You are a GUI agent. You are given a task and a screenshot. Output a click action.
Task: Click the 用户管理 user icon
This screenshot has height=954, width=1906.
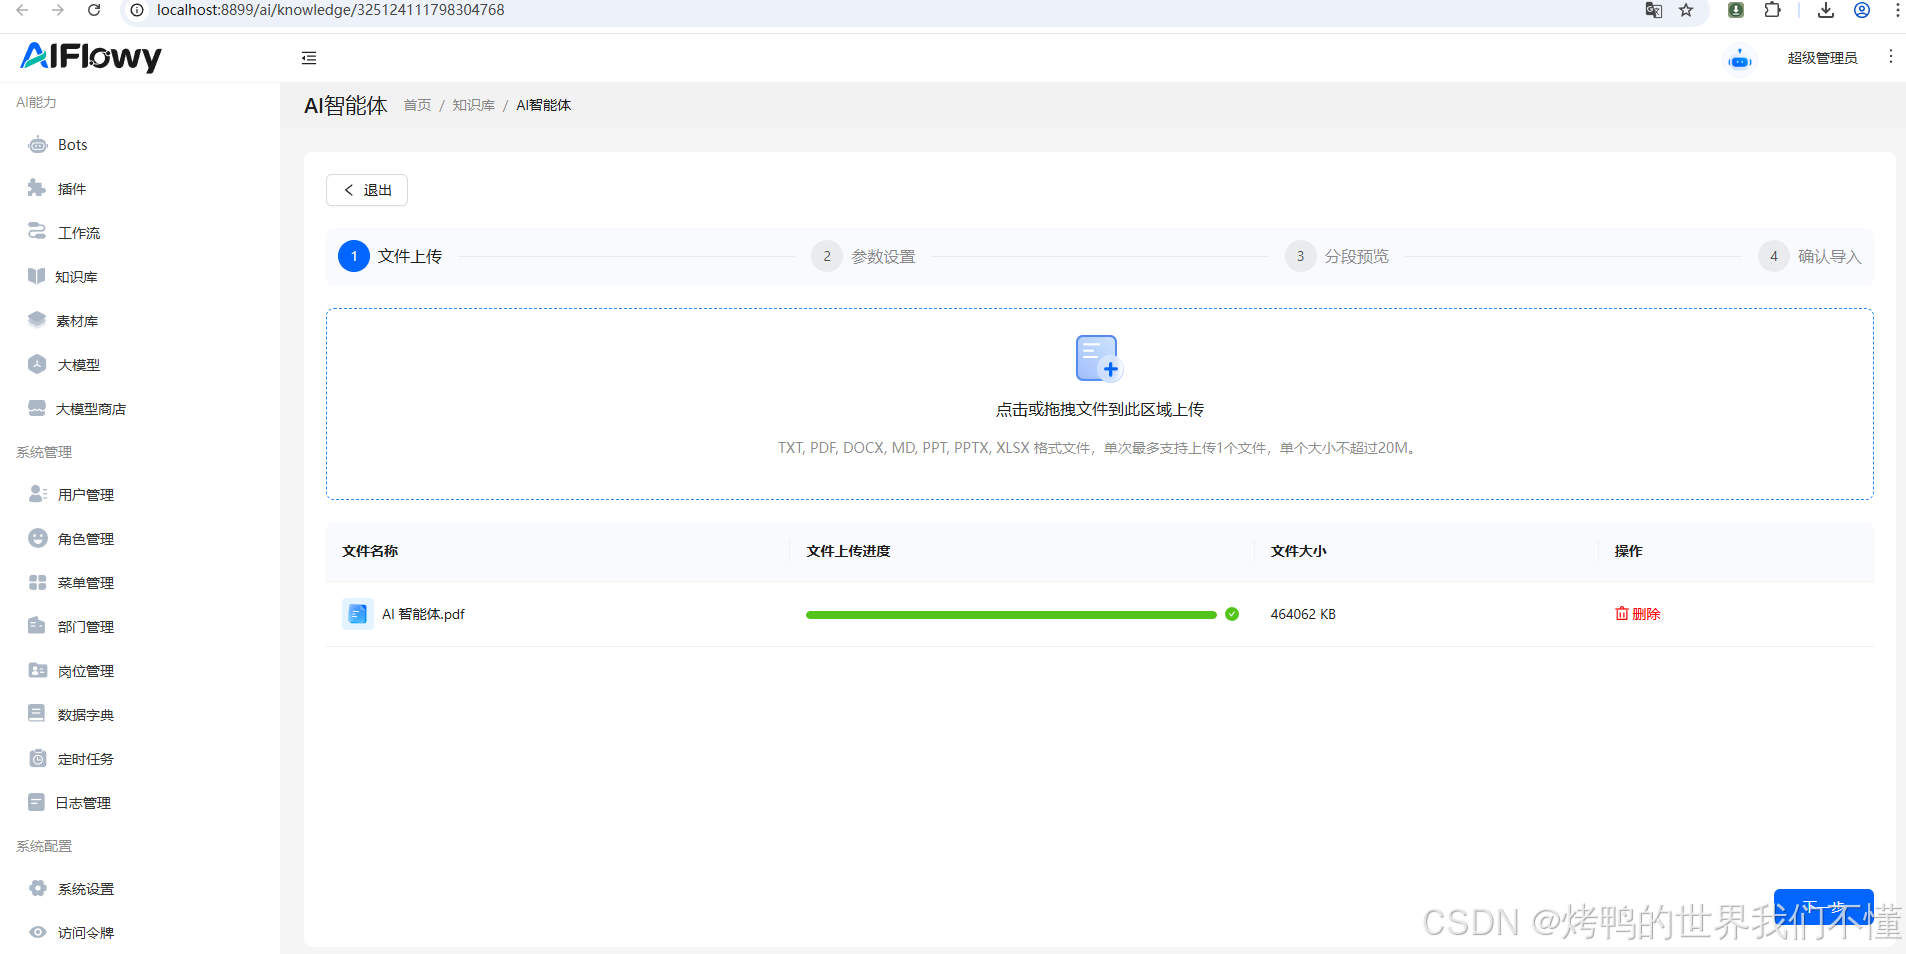coord(38,494)
